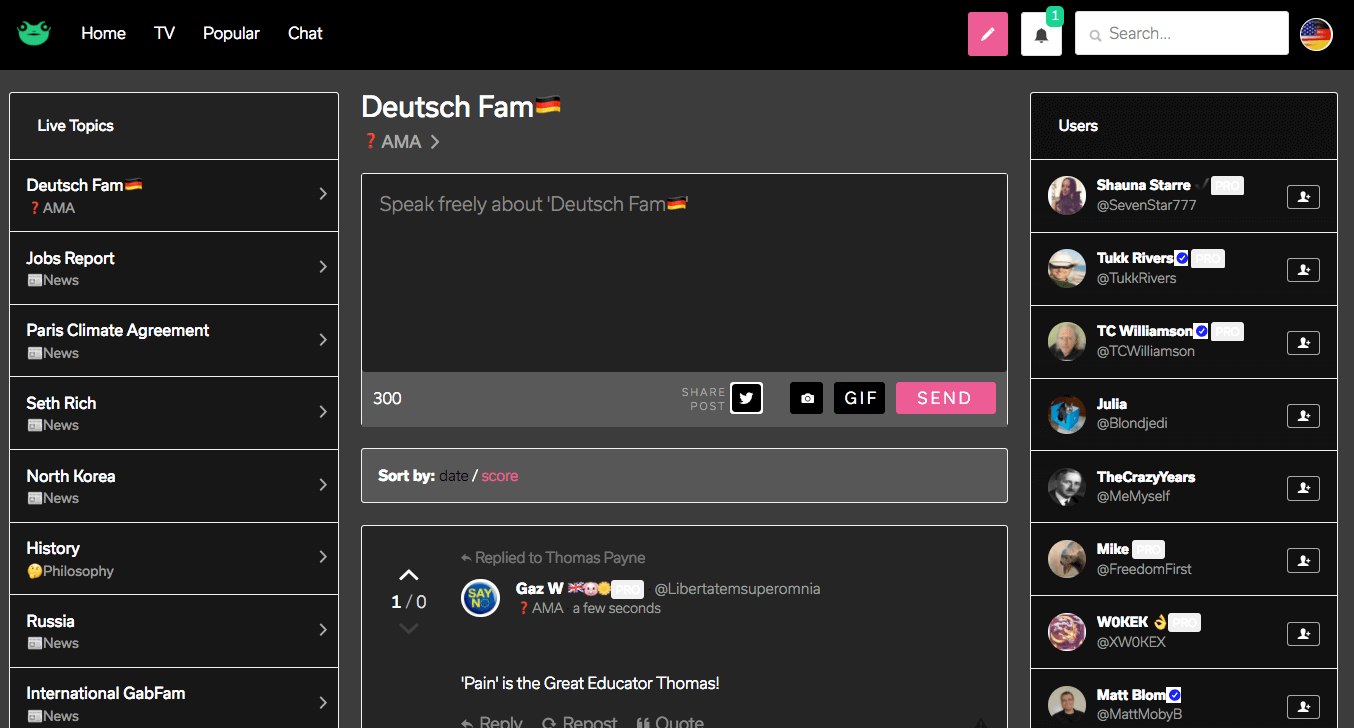Expand the Paris Climate Agreement topic
Viewport: 1354px width, 728px height.
click(x=322, y=340)
